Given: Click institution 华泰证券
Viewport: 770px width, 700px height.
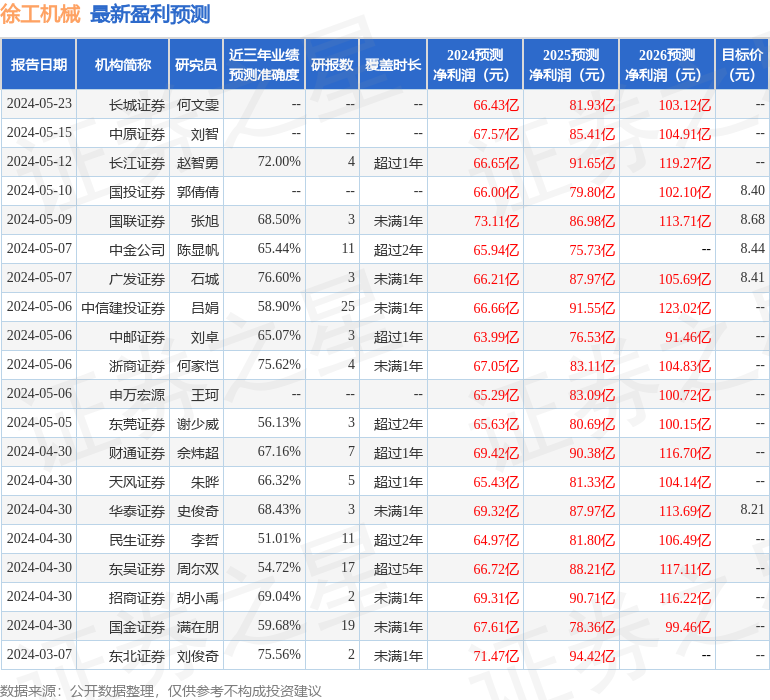Looking at the screenshot, I should point(137,511).
